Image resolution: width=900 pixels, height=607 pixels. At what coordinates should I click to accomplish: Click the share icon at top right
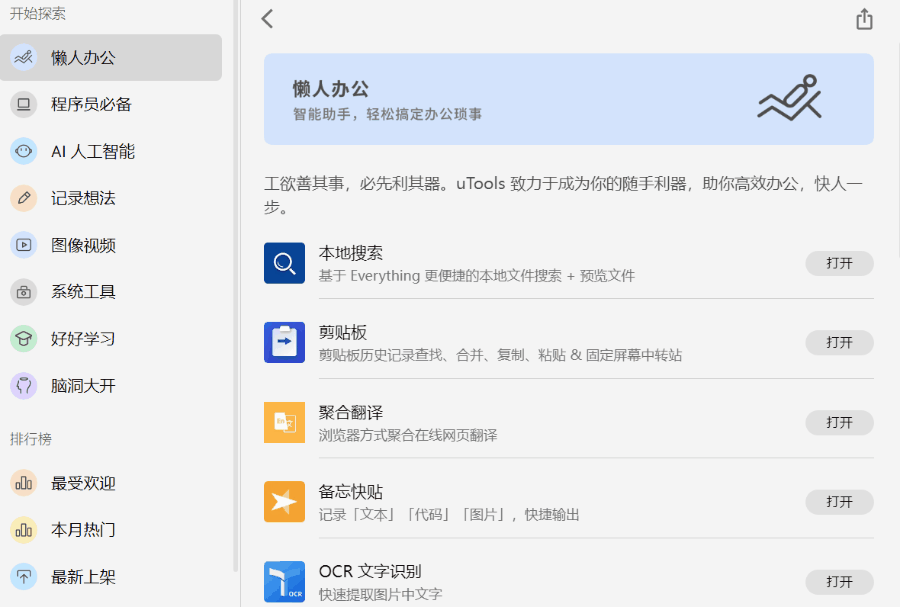click(864, 19)
